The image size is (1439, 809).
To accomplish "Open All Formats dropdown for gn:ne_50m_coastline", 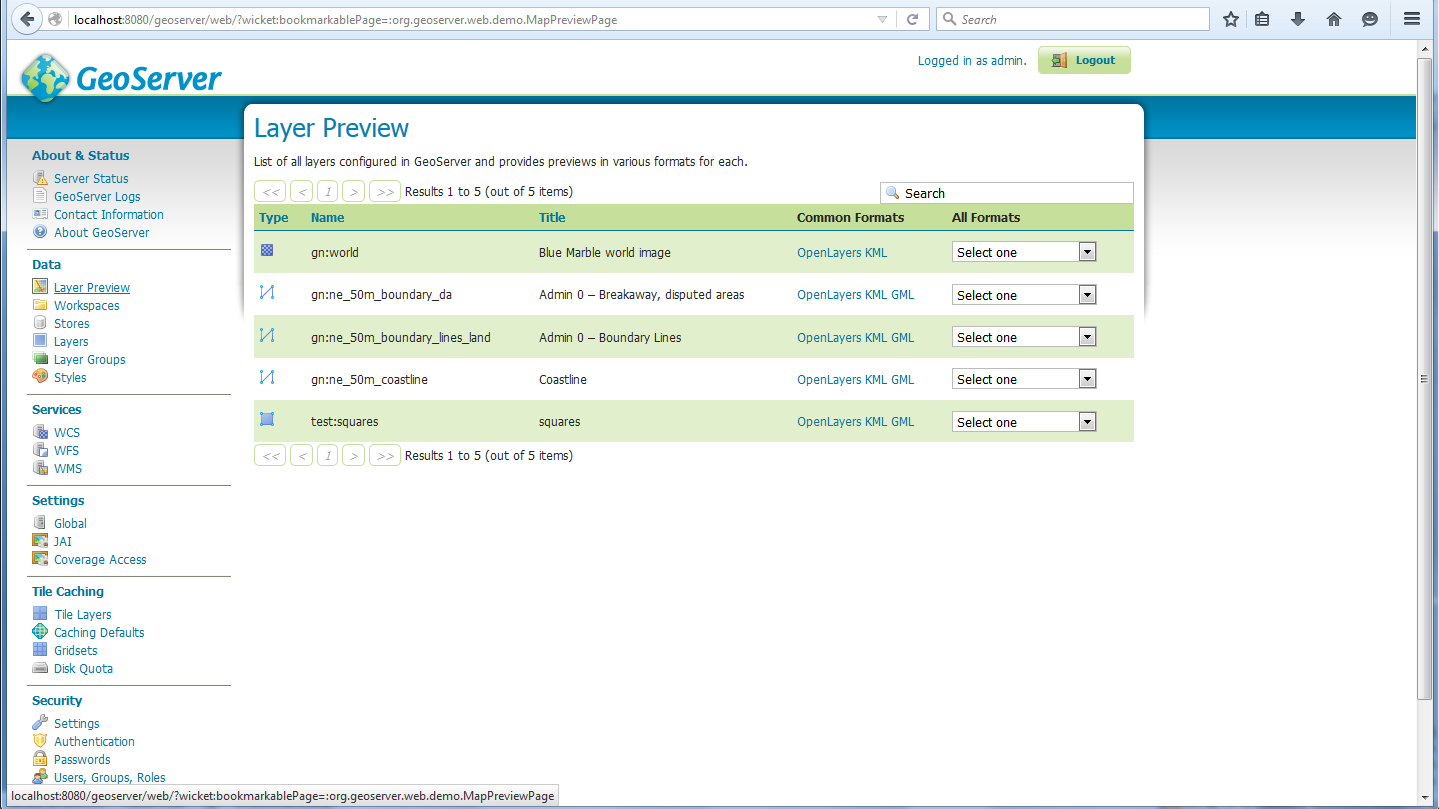I will (x=1024, y=379).
